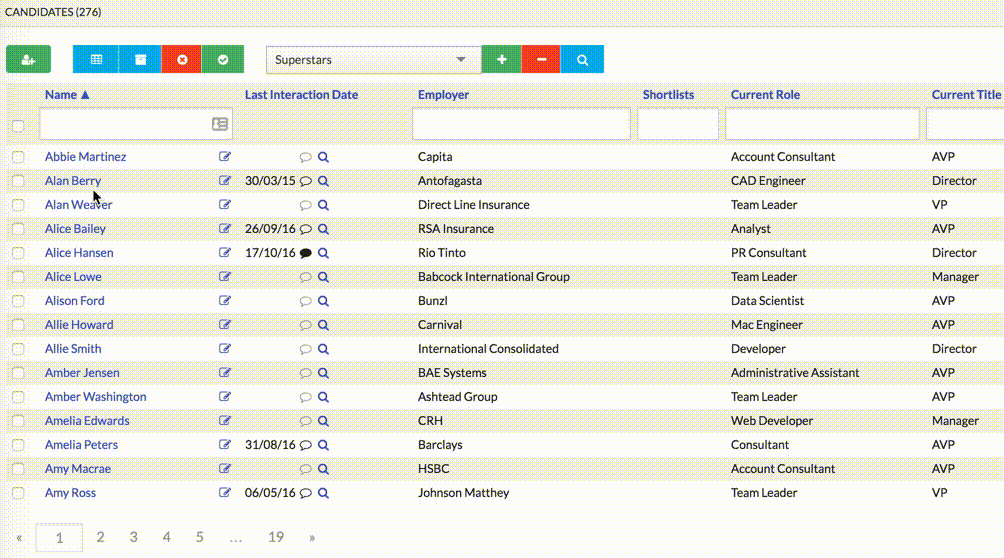Image resolution: width=1004 pixels, height=558 pixels.
Task: Click the blue search button beside Superstars
Action: [x=582, y=60]
